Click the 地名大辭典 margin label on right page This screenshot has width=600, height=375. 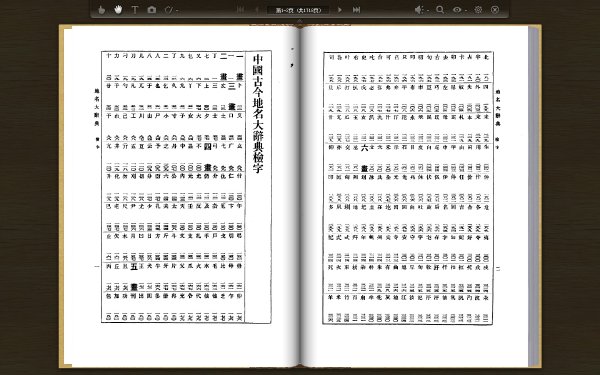pos(498,108)
